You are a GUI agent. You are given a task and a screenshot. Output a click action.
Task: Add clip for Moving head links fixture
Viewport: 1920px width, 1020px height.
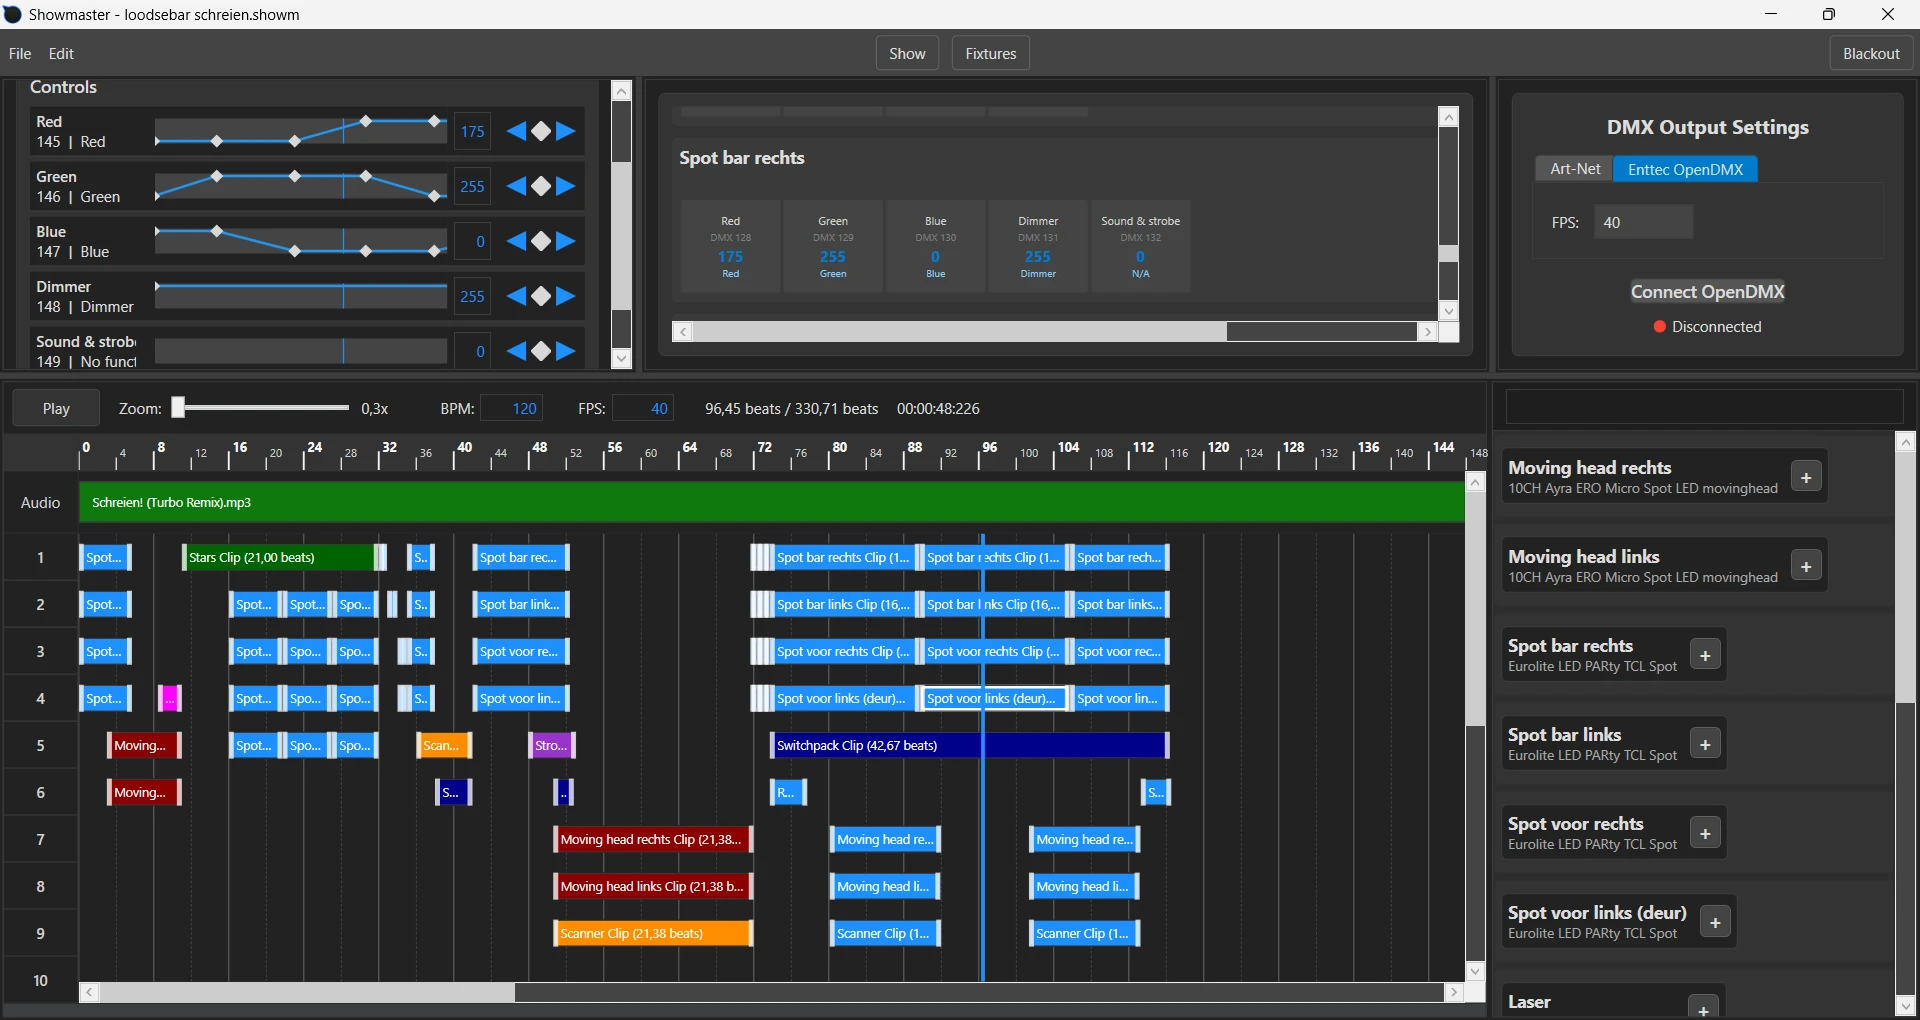pyautogui.click(x=1806, y=566)
